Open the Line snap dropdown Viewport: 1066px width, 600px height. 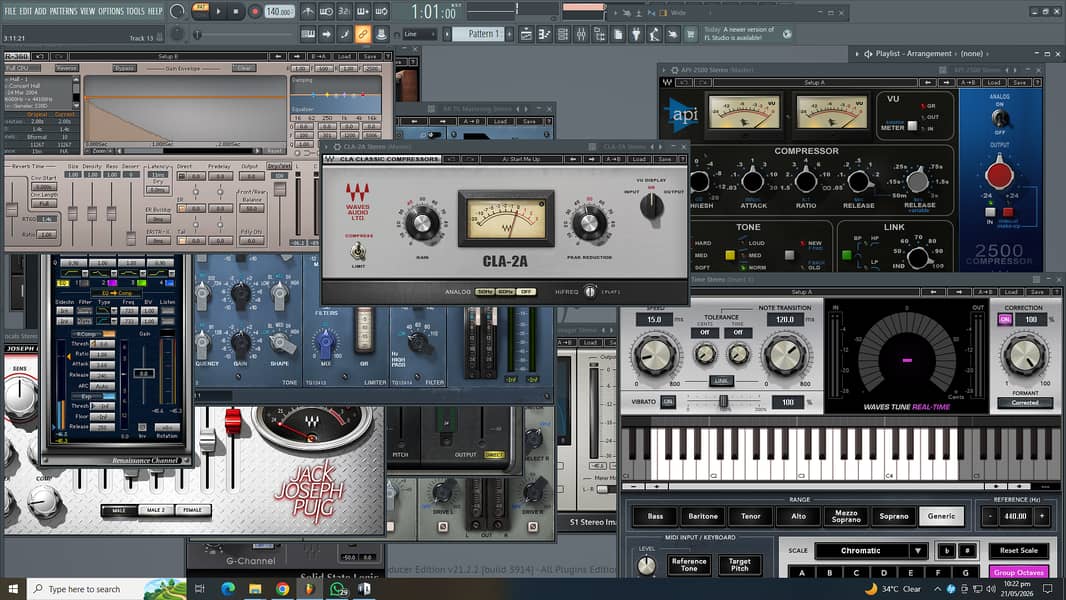(419, 34)
